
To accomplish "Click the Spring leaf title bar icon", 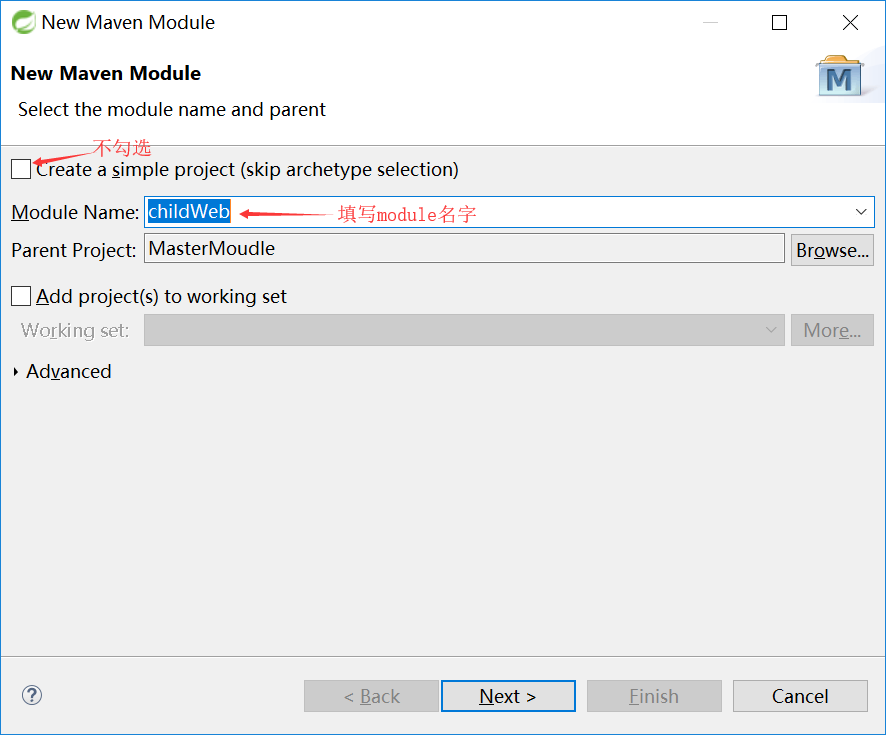I will (24, 23).
